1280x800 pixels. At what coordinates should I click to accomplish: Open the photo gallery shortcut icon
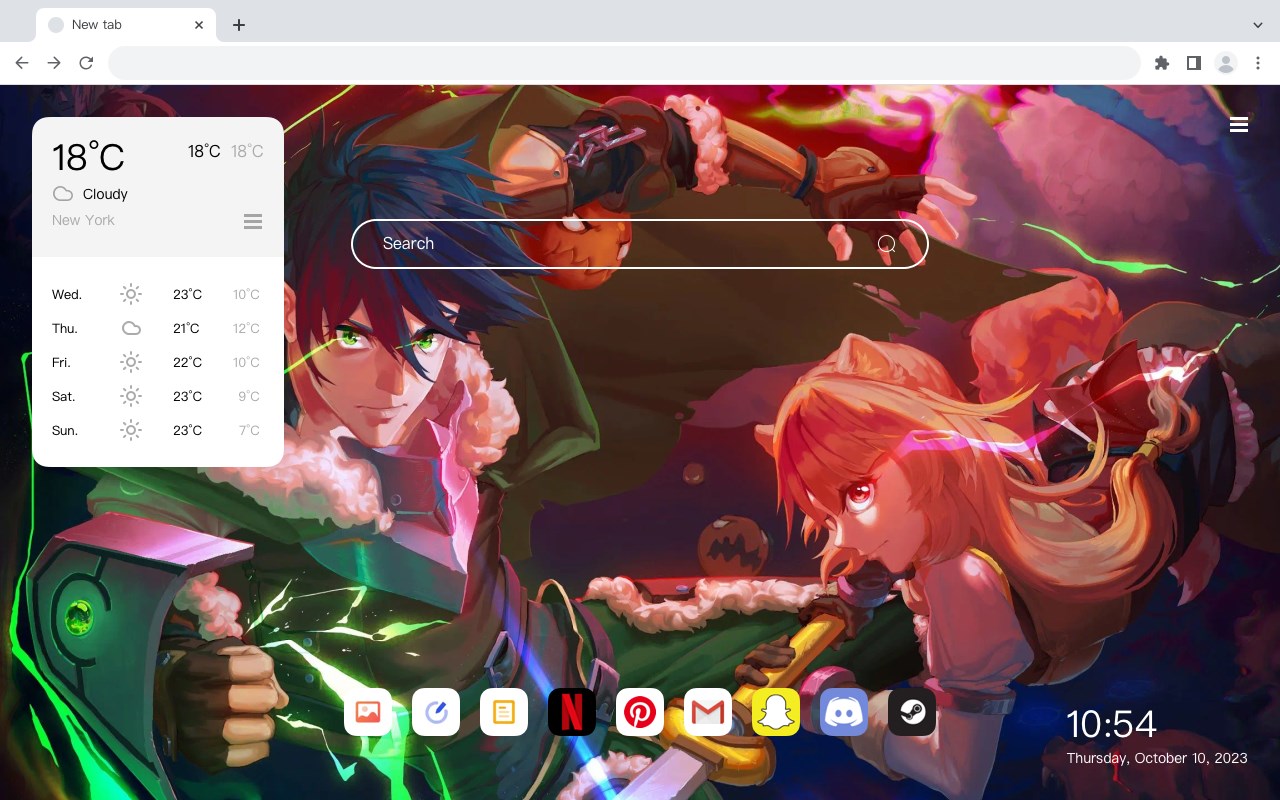click(x=368, y=712)
